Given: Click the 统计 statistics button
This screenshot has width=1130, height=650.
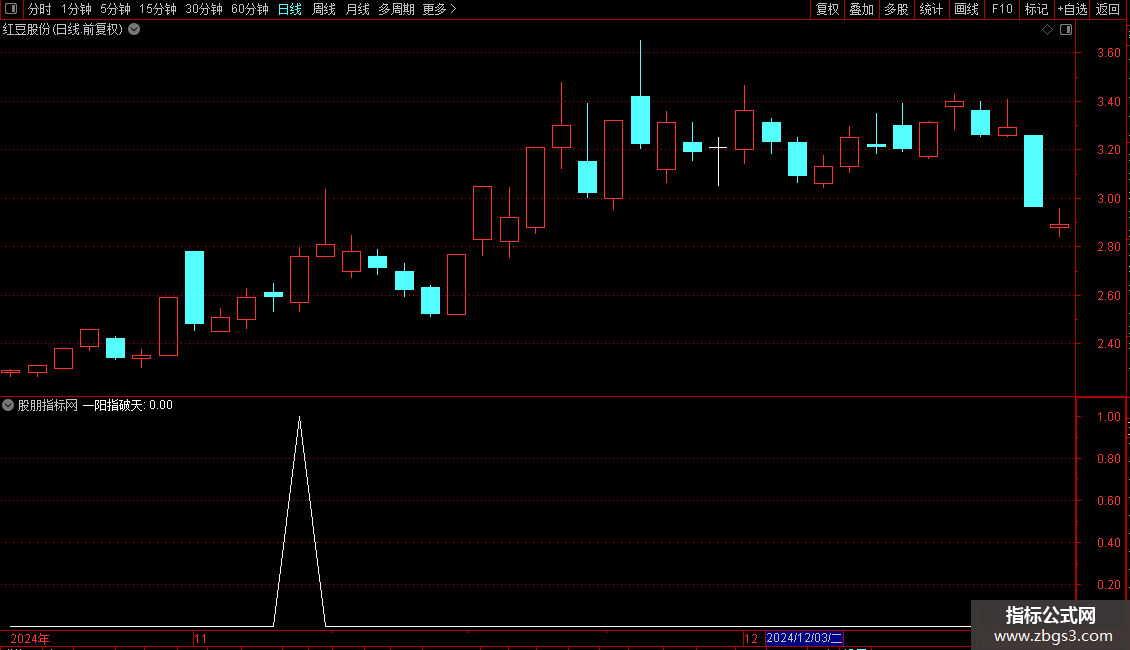Looking at the screenshot, I should 931,9.
